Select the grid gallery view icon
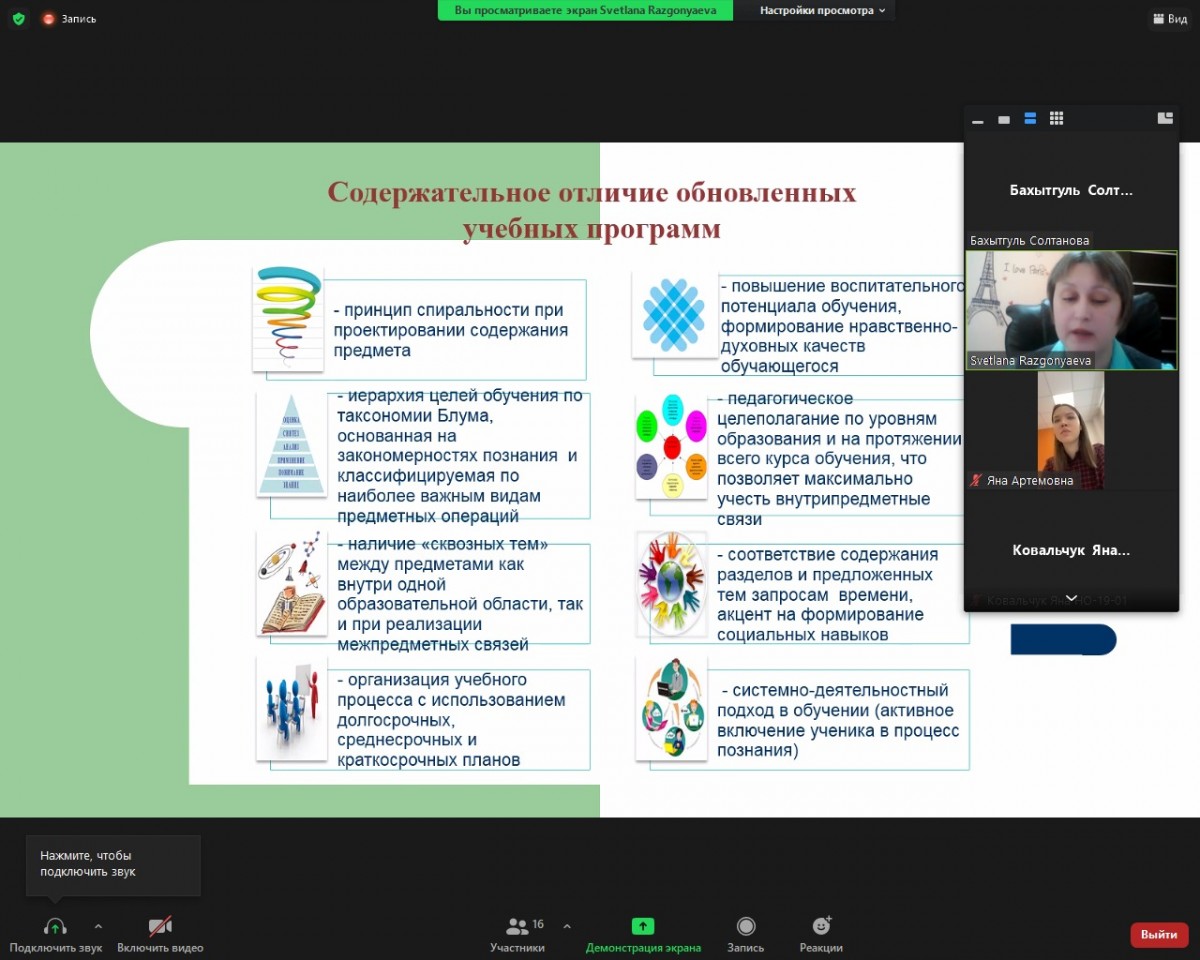Image resolution: width=1200 pixels, height=960 pixels. (1056, 119)
